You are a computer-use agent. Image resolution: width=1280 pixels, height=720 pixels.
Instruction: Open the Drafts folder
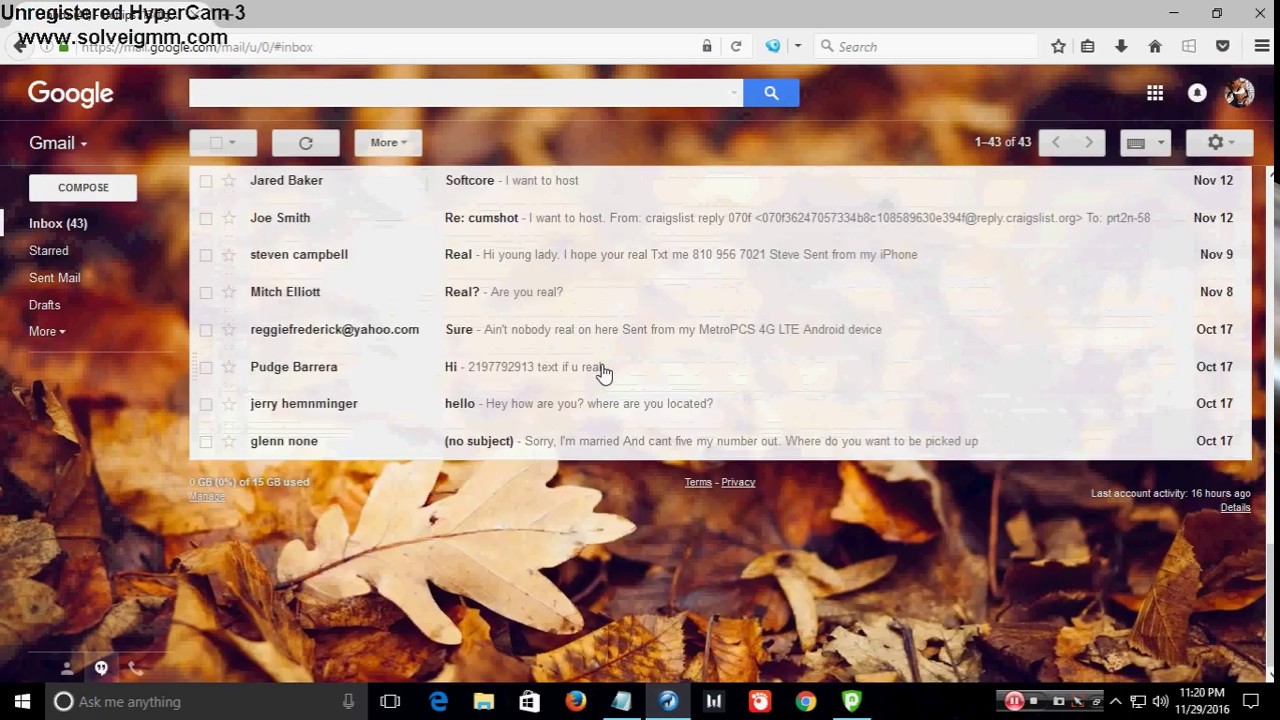[45, 305]
